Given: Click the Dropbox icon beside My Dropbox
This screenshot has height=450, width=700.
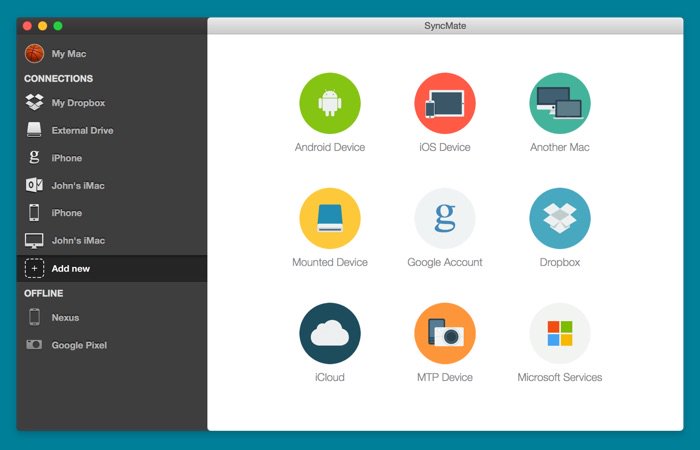Looking at the screenshot, I should (34, 102).
